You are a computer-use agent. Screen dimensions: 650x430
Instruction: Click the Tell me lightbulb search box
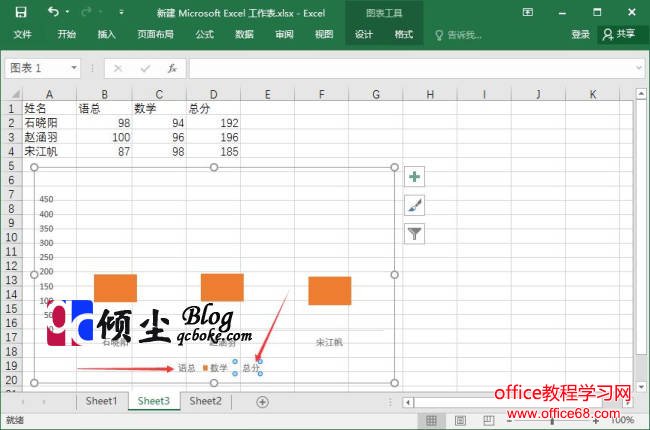tap(458, 35)
